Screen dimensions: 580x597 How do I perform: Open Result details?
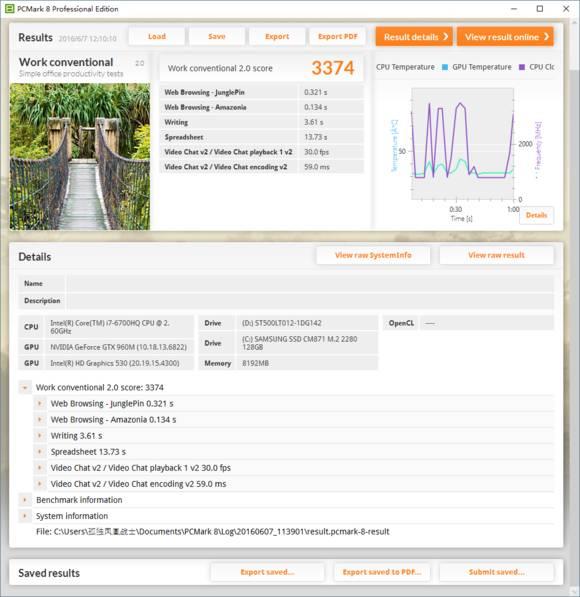point(414,37)
